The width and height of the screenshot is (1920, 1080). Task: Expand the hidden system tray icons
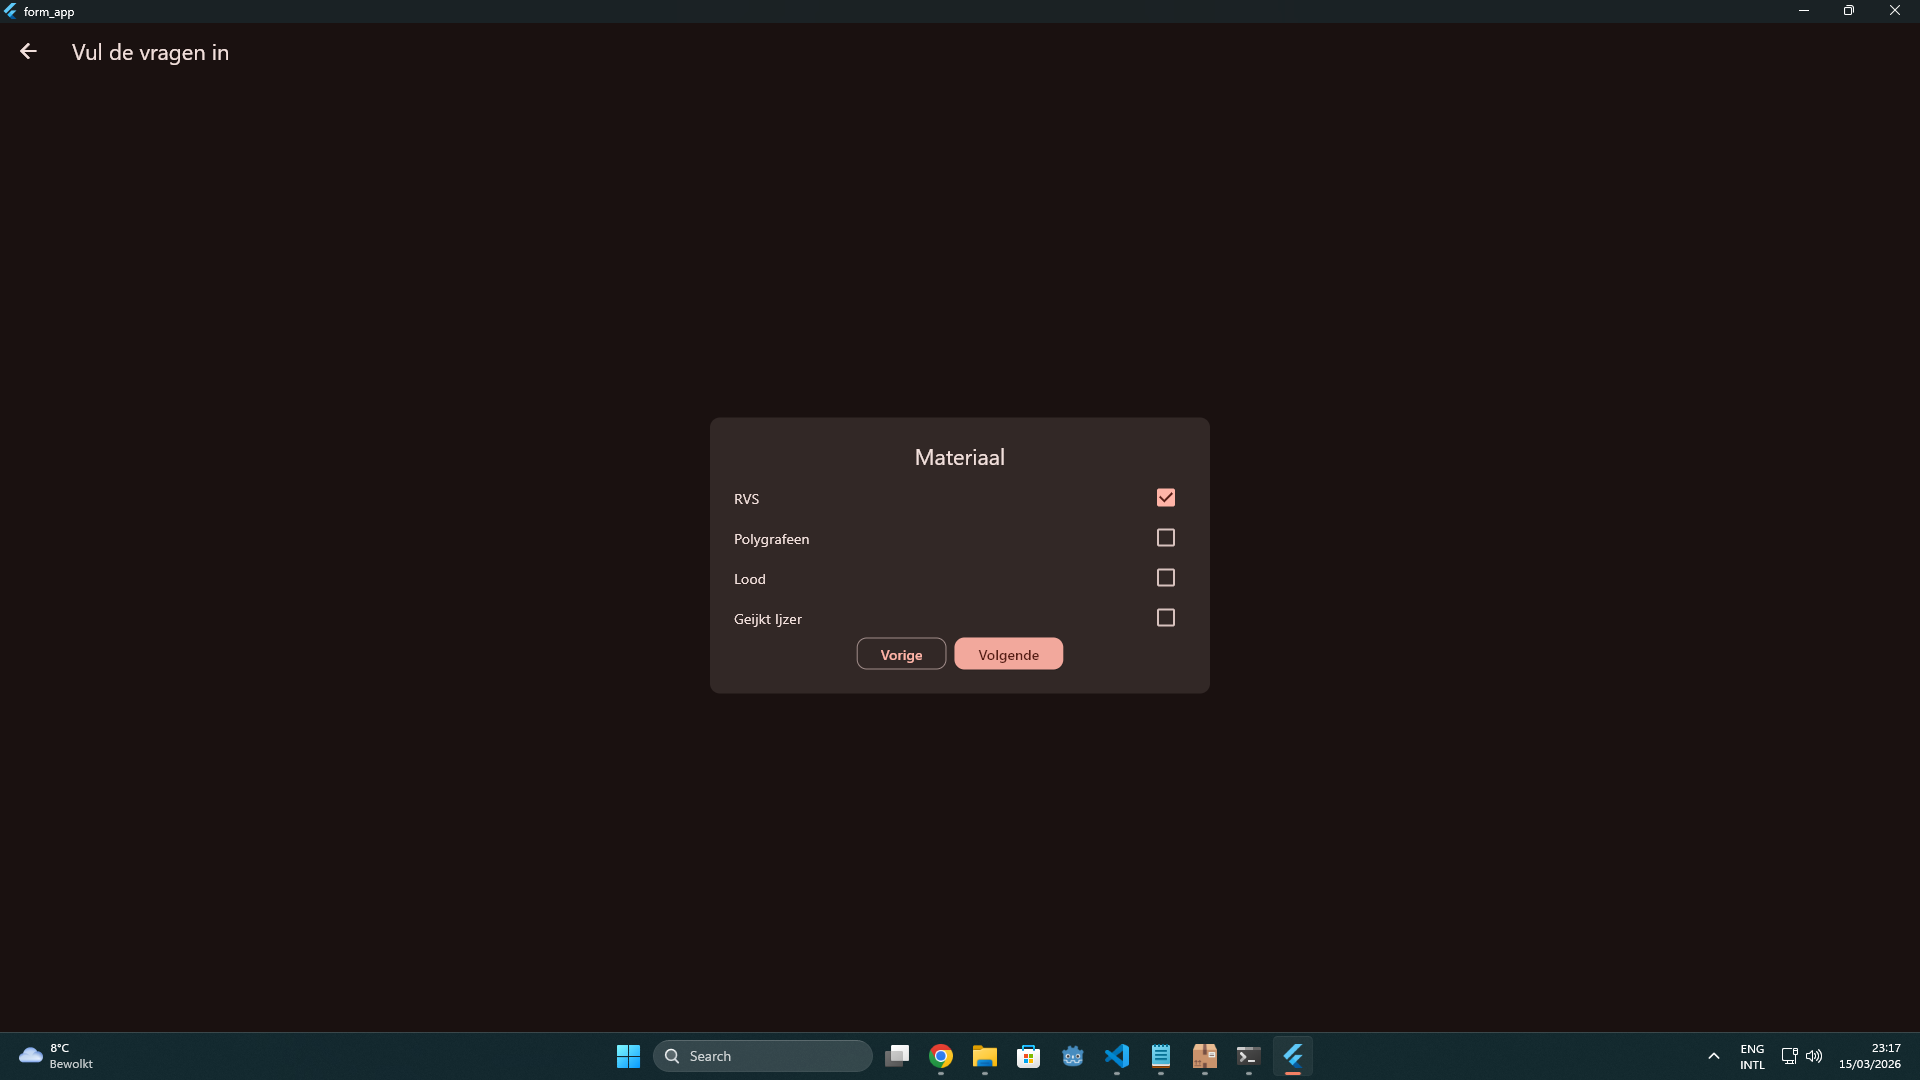[x=1714, y=1056]
